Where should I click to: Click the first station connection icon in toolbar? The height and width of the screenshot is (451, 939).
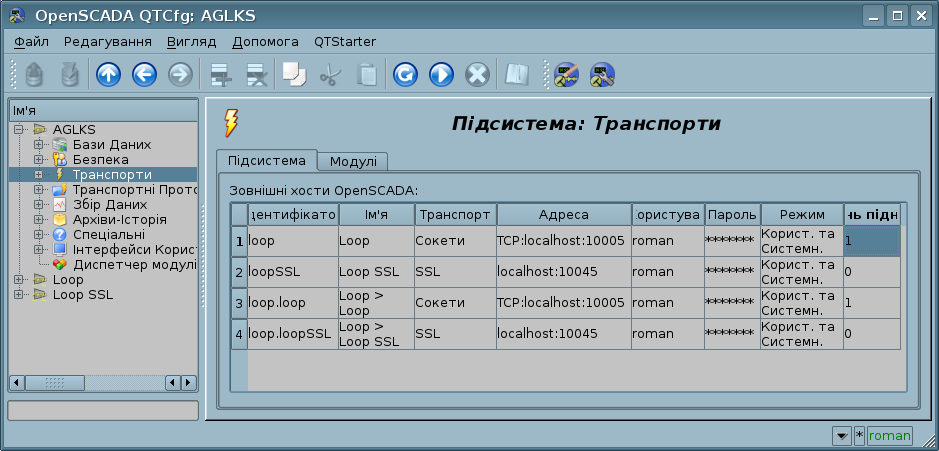pos(566,75)
